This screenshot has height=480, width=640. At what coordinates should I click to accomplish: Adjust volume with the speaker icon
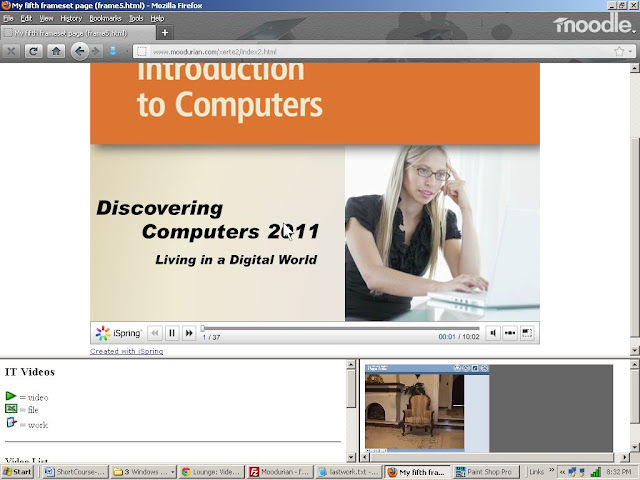pyautogui.click(x=493, y=333)
